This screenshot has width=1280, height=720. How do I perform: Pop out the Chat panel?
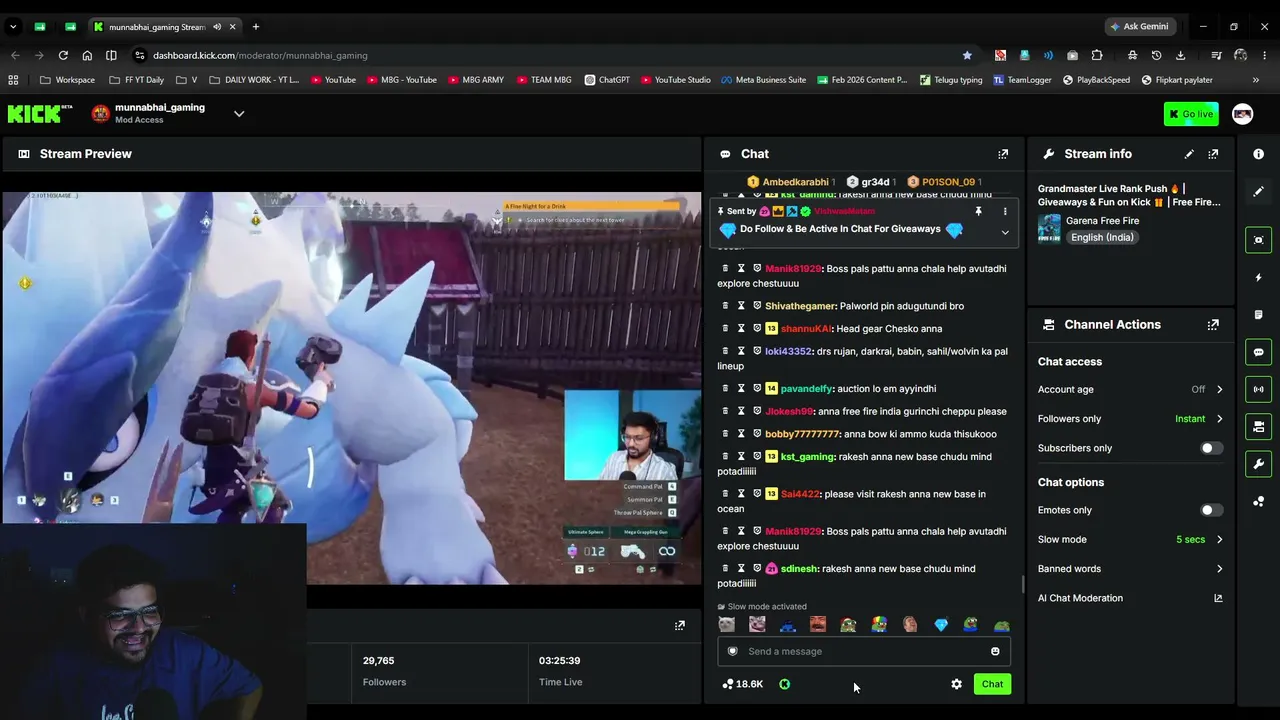(x=1003, y=154)
